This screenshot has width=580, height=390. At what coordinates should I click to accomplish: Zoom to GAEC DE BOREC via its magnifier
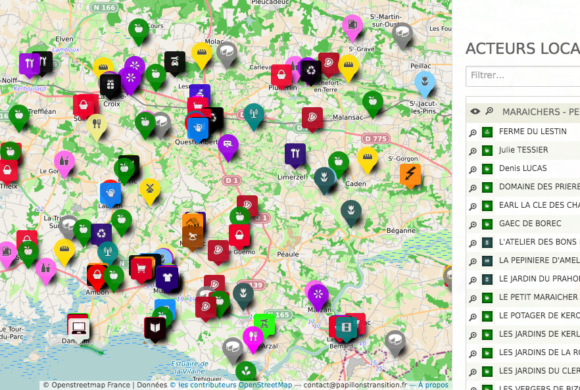pyautogui.click(x=473, y=225)
